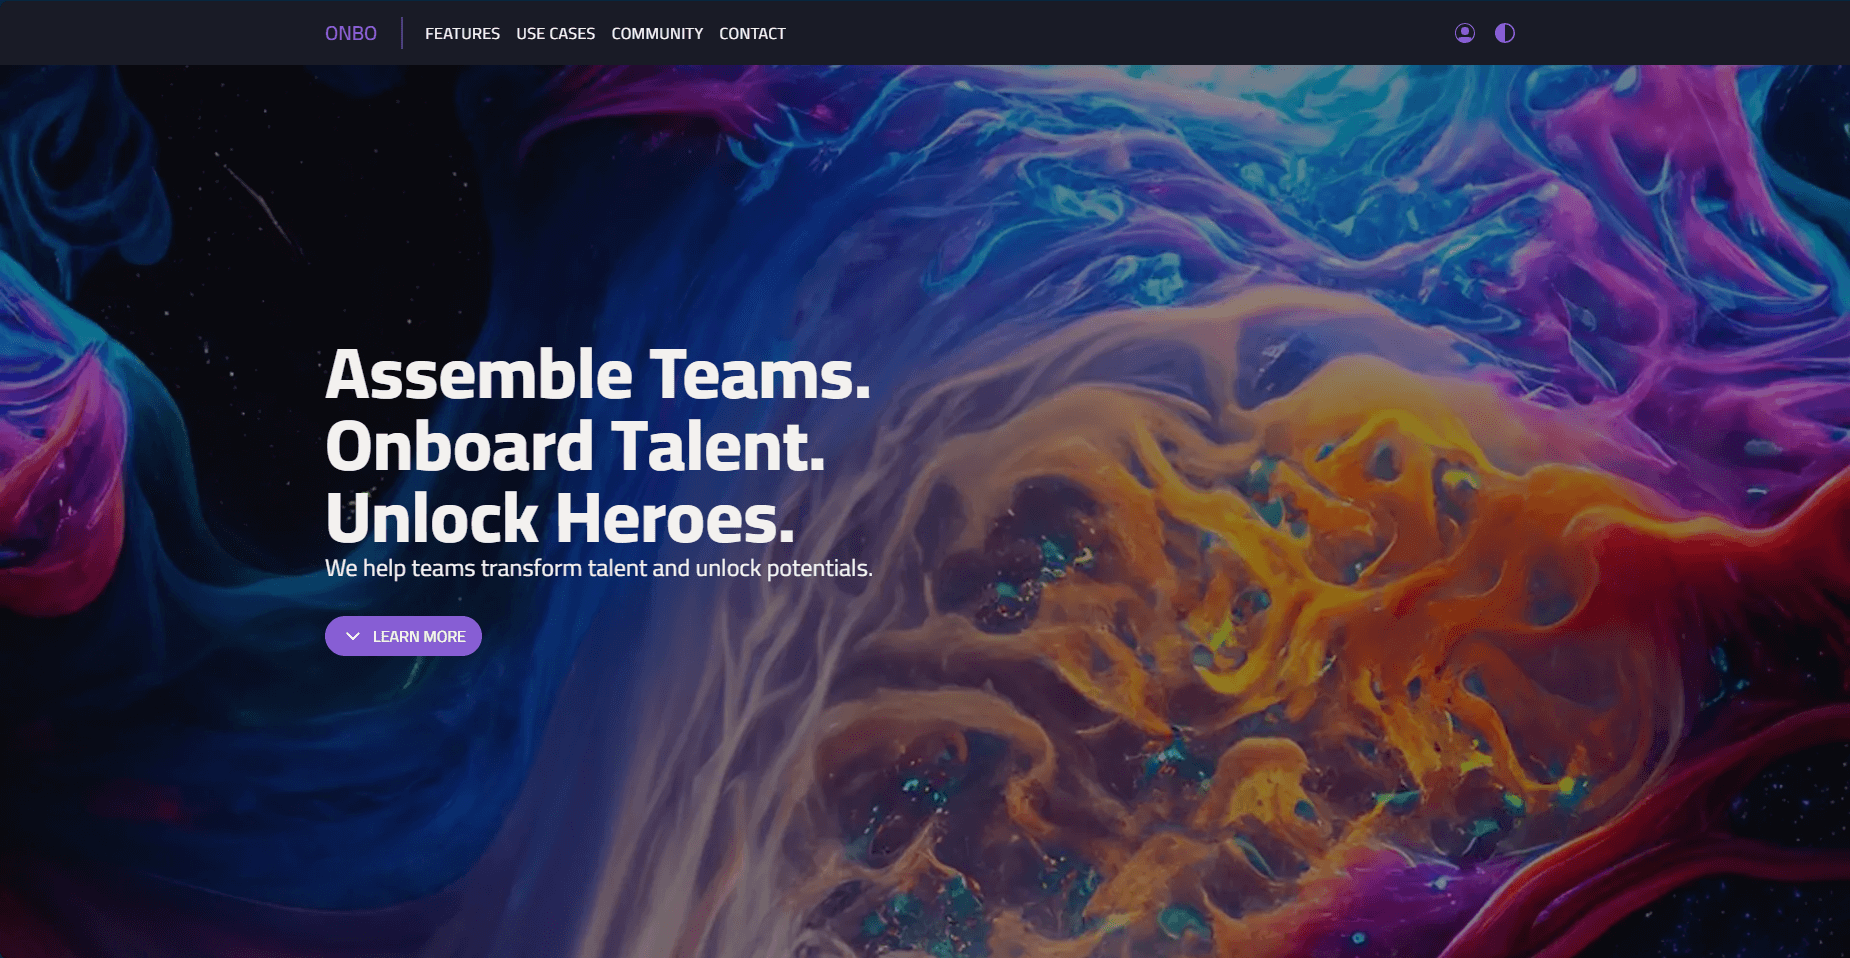This screenshot has width=1850, height=958.
Task: Select the 'Onboard Talent.' headline line
Action: click(575, 447)
